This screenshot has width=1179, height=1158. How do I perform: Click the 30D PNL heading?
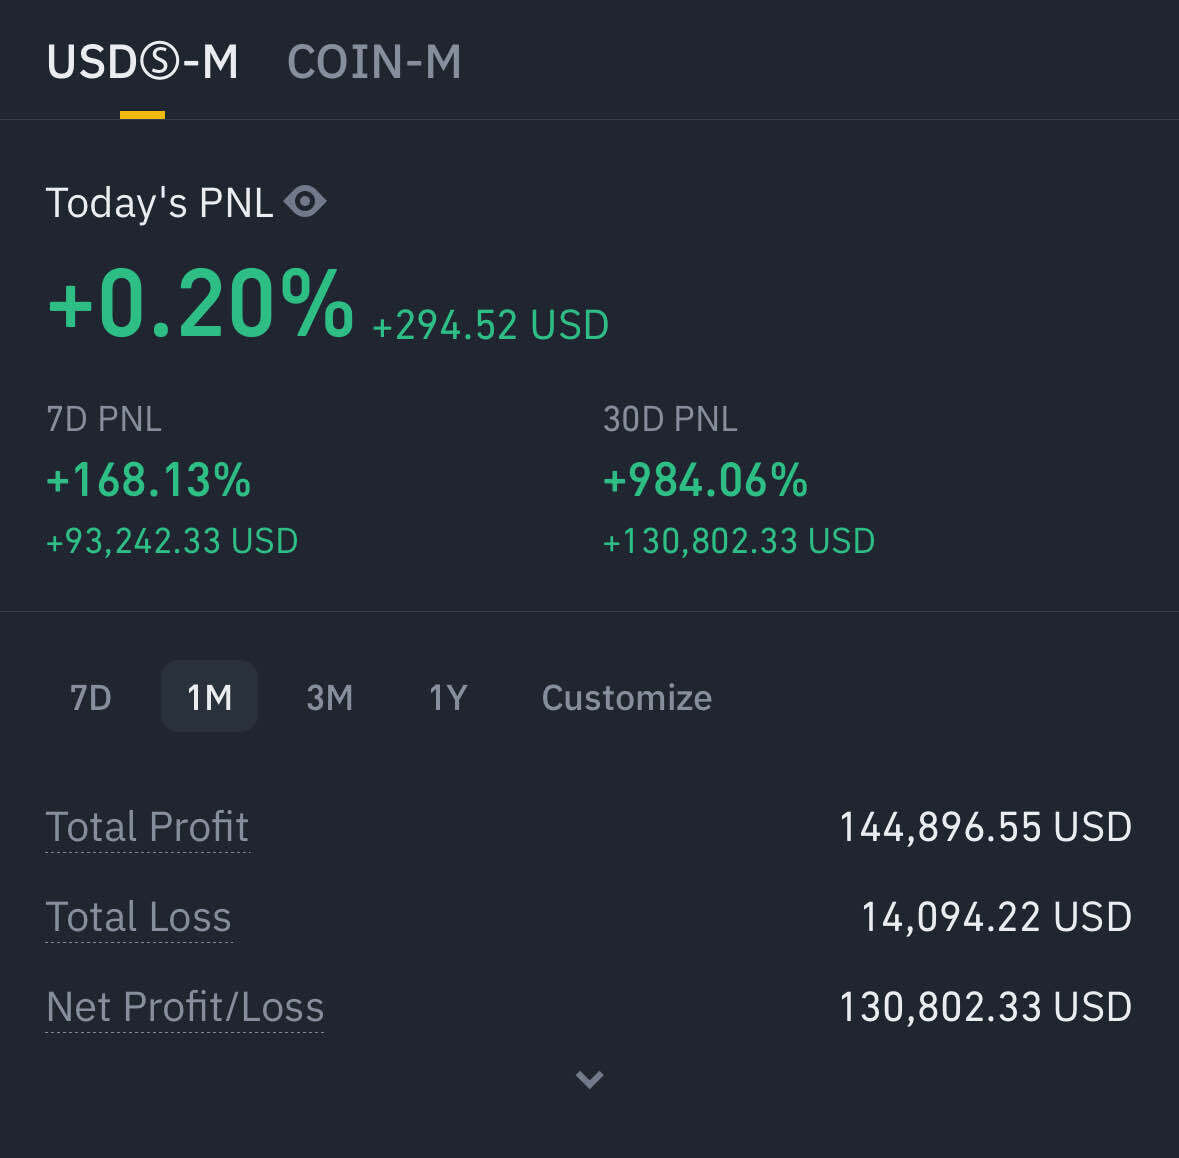coord(670,419)
